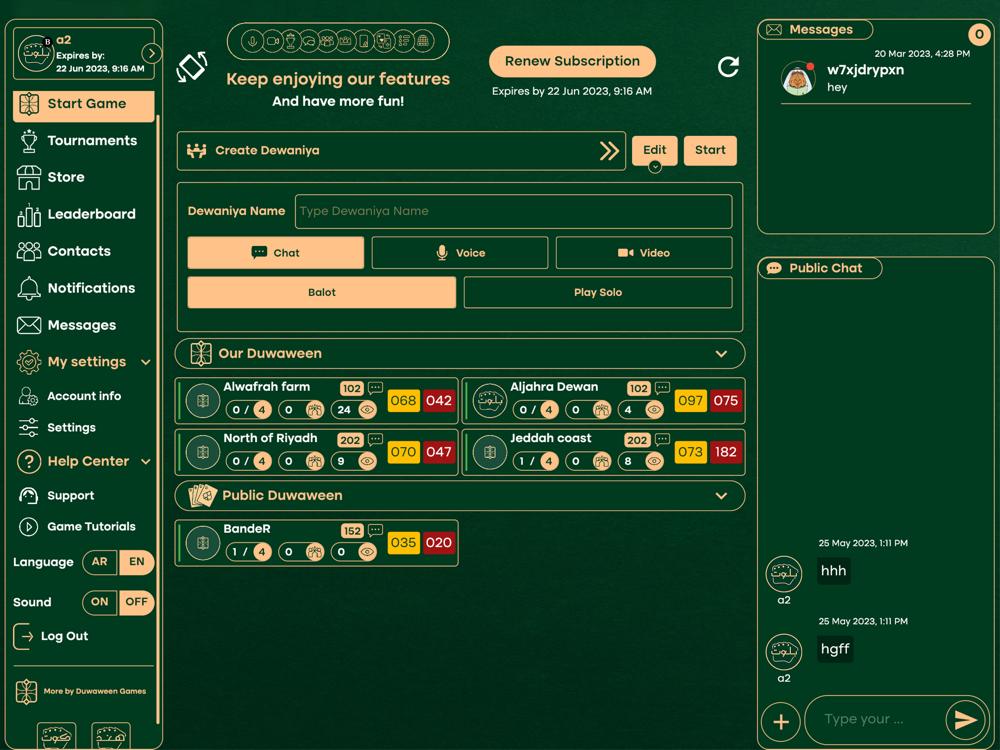1000x750 pixels.
Task: Click the checklist feature icon in top strip
Action: click(403, 41)
